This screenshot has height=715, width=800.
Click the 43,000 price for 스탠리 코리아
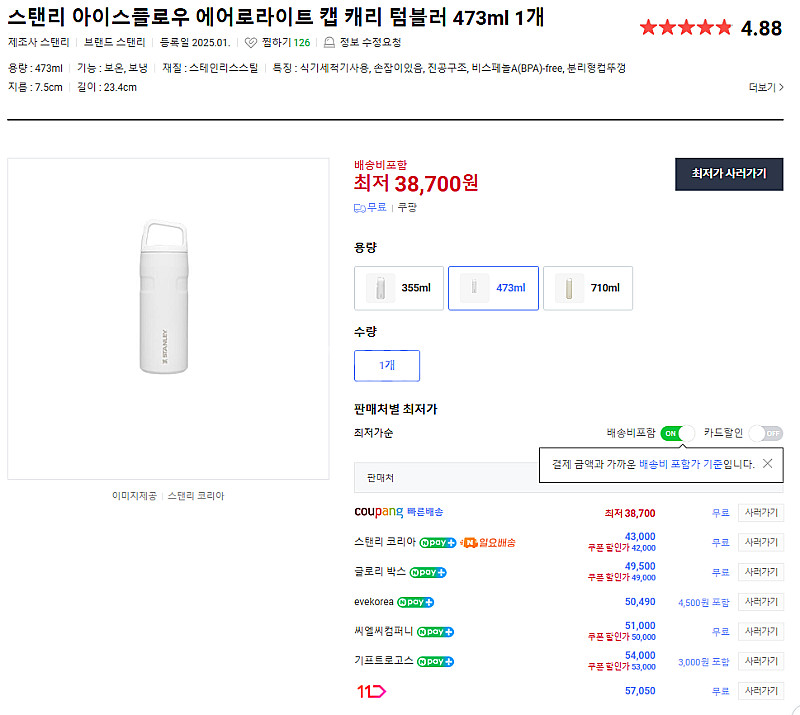point(640,536)
